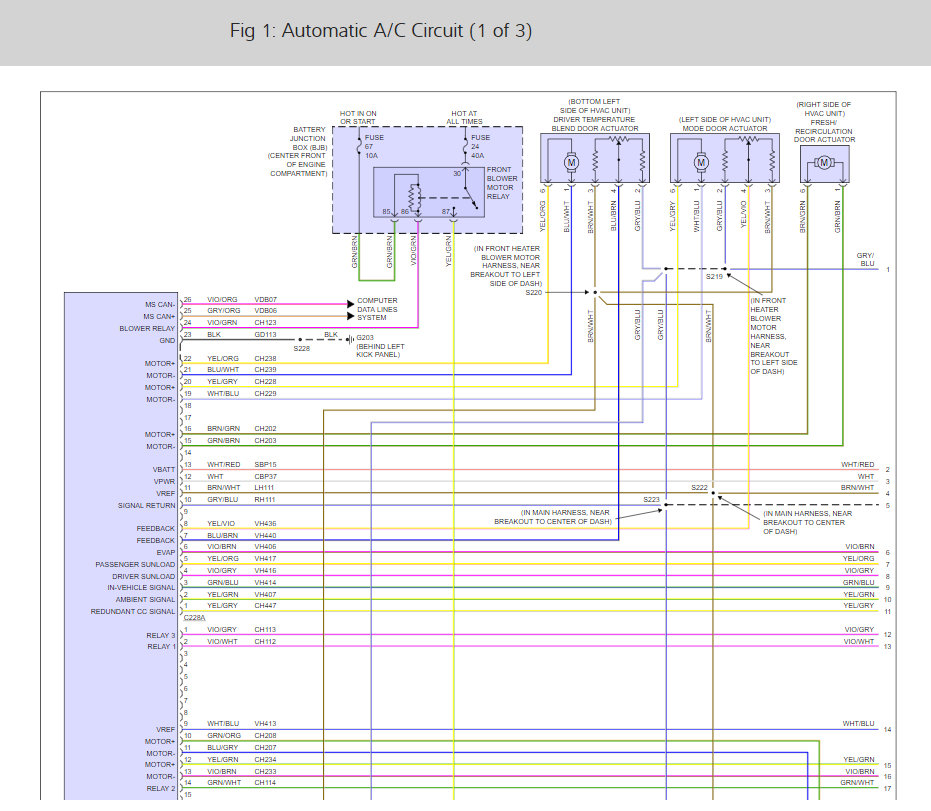Click the 'HOT IN ON OR START' label
931x811 pixels.
click(358, 117)
